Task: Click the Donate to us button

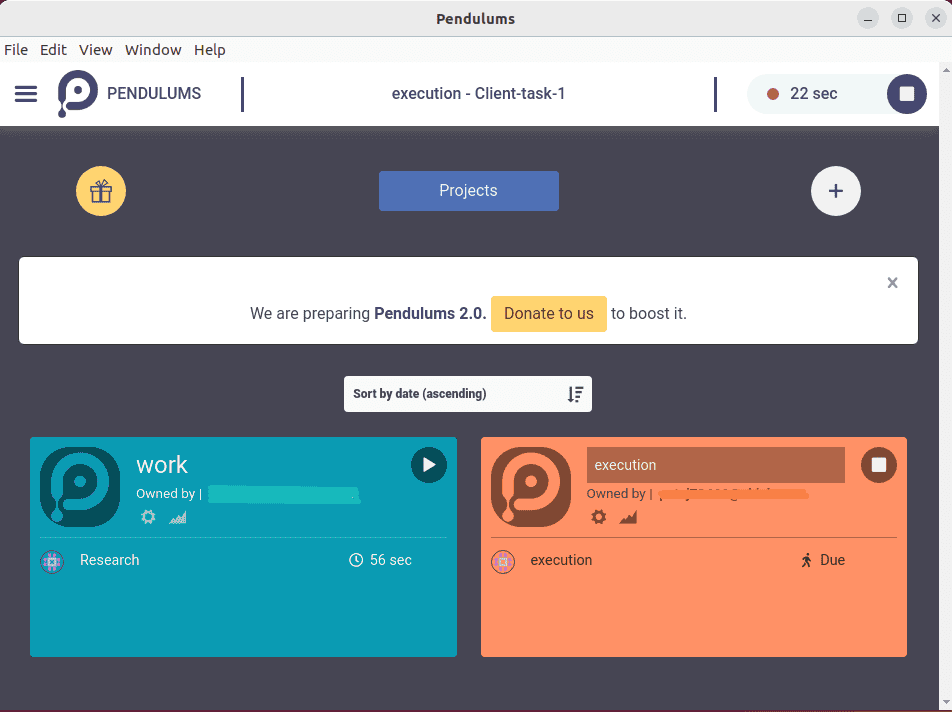Action: pos(548,314)
